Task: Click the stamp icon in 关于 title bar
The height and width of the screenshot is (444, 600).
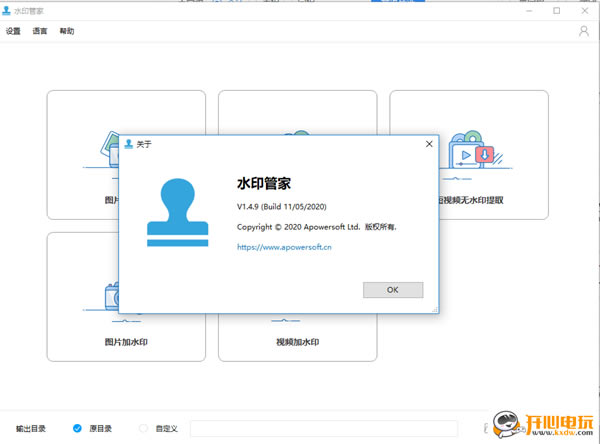Action: pyautogui.click(x=129, y=144)
